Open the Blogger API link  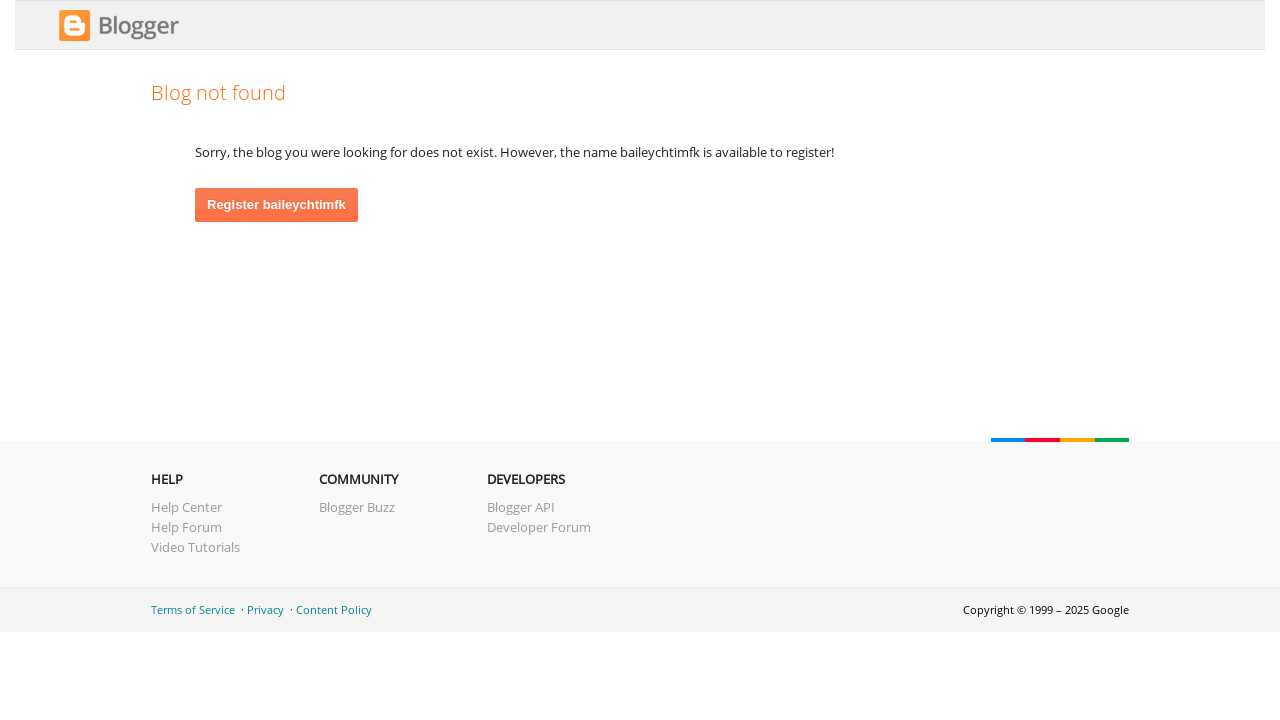pyautogui.click(x=520, y=507)
